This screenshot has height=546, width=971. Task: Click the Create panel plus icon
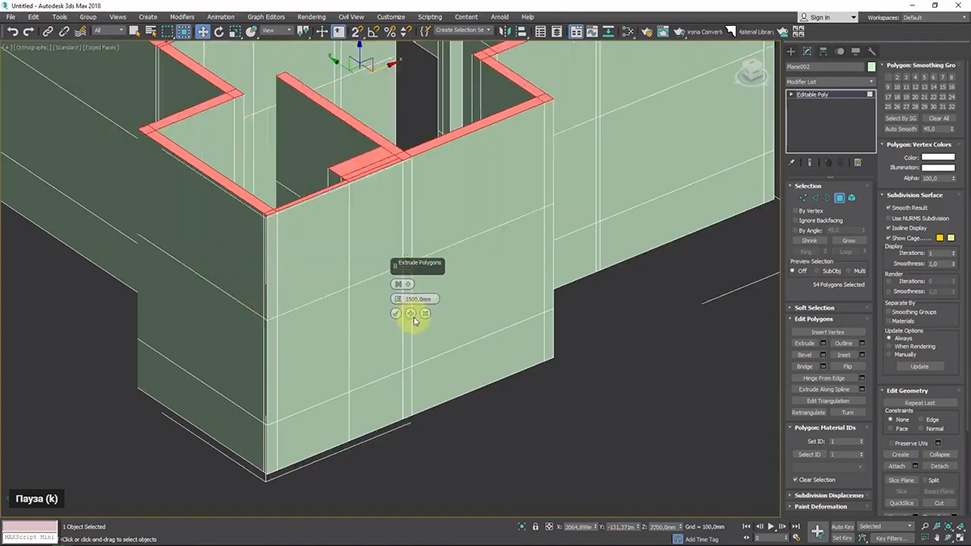[x=791, y=51]
